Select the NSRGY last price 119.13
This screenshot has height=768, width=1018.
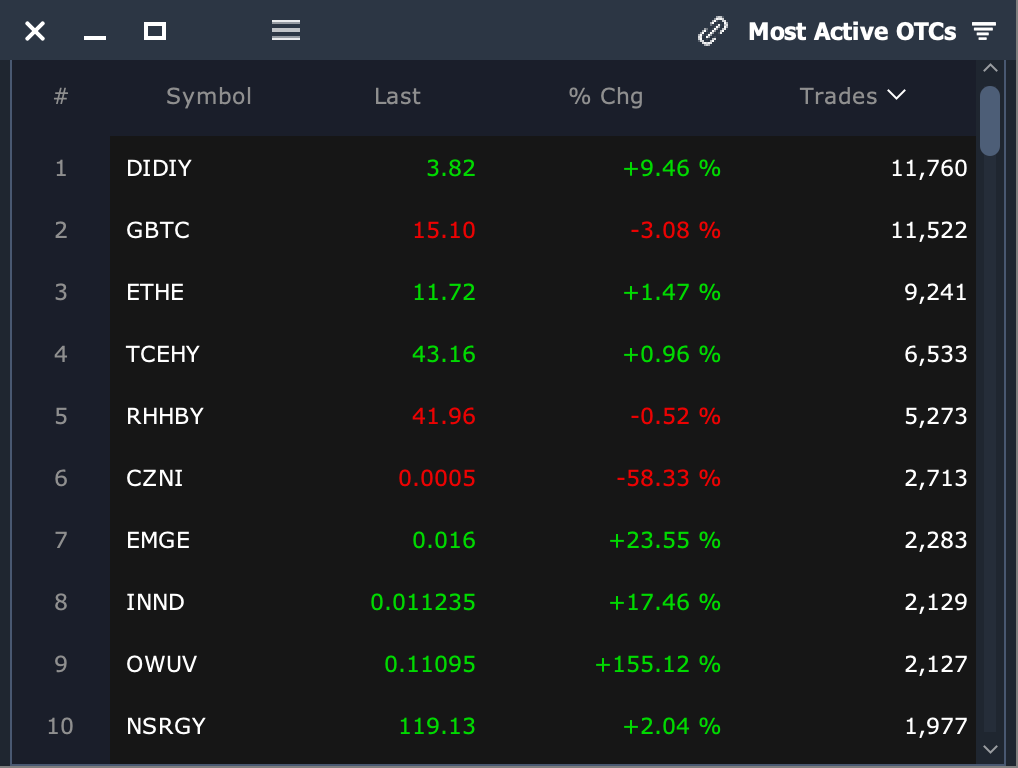[437, 726]
